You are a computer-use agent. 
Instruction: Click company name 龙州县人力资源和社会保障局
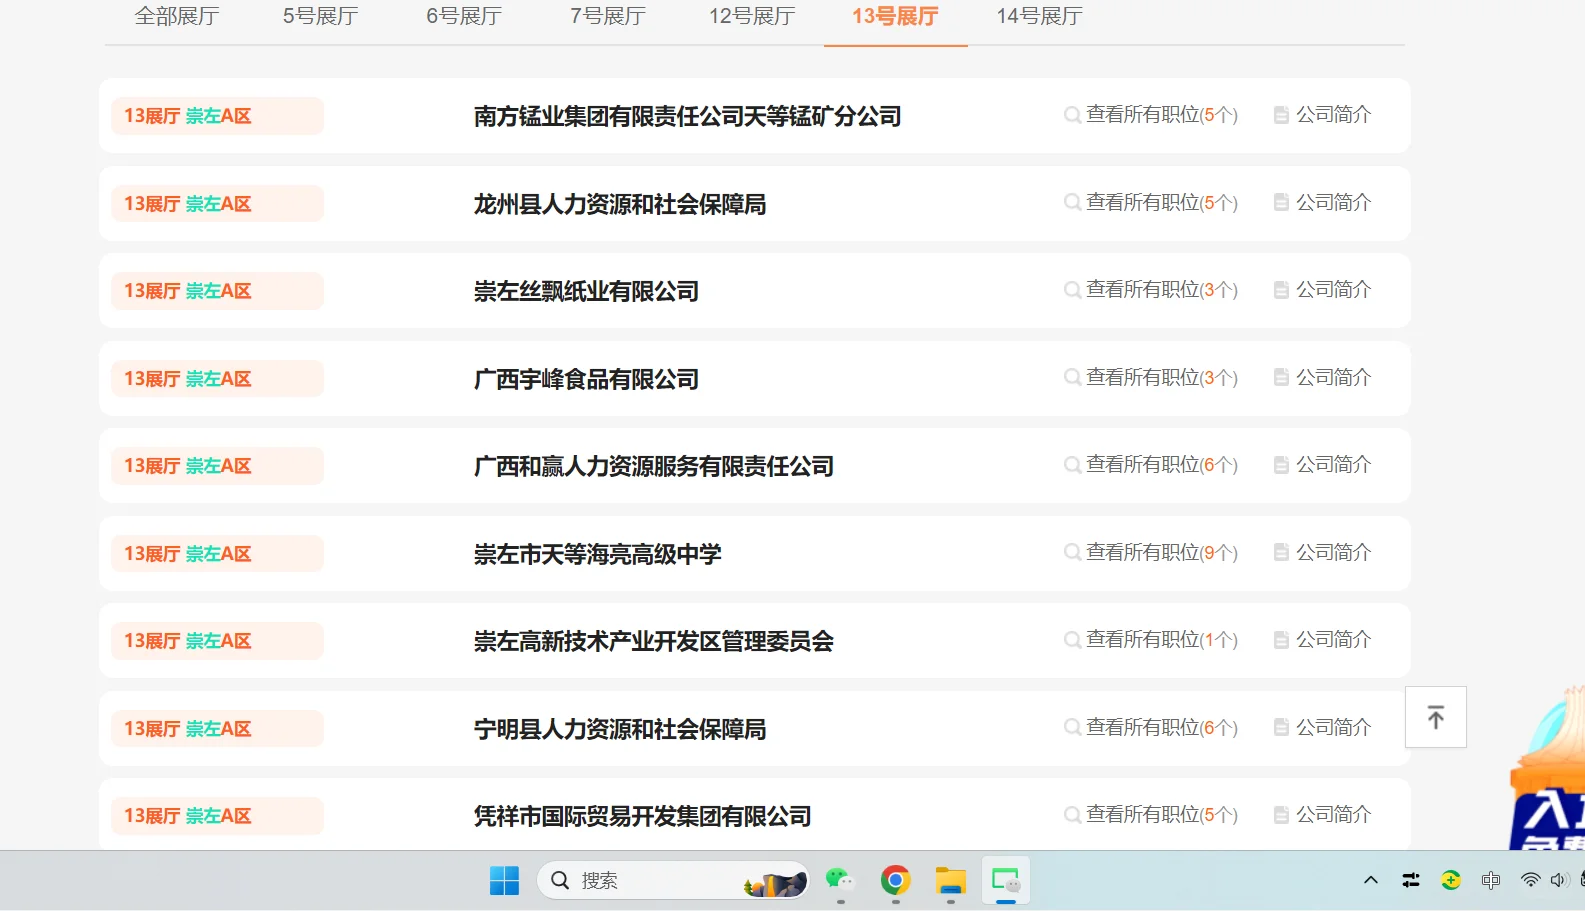point(620,204)
